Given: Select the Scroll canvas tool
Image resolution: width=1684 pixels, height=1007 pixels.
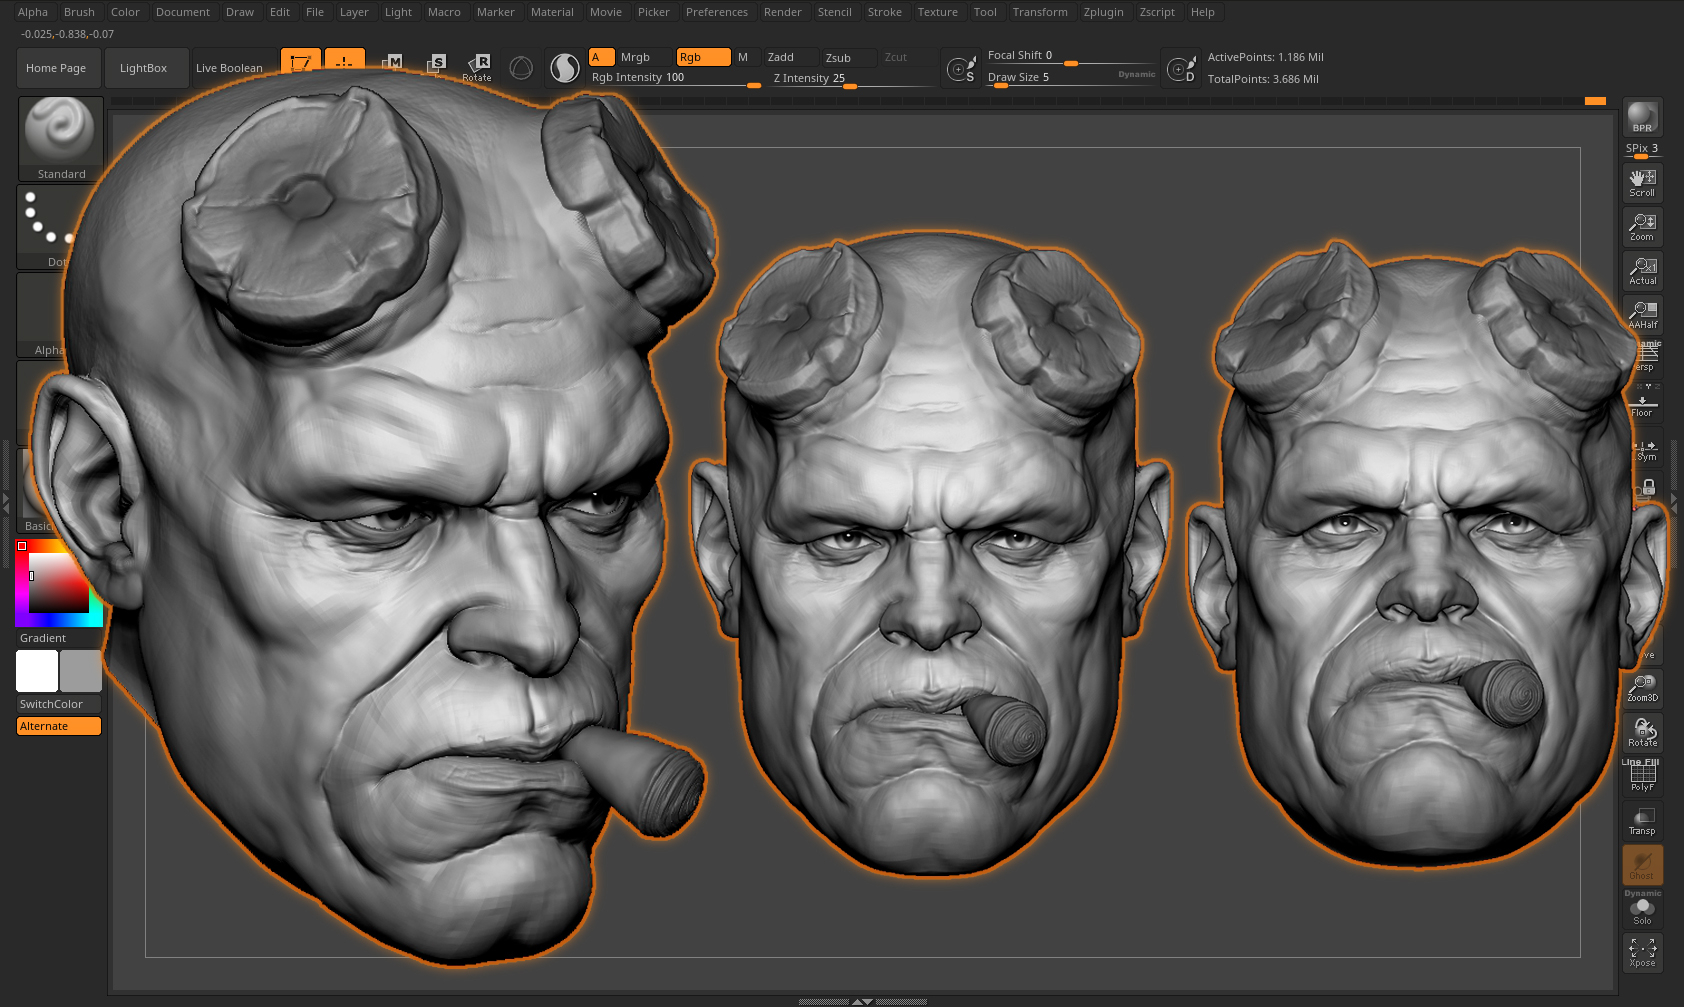Looking at the screenshot, I should pos(1642,182).
